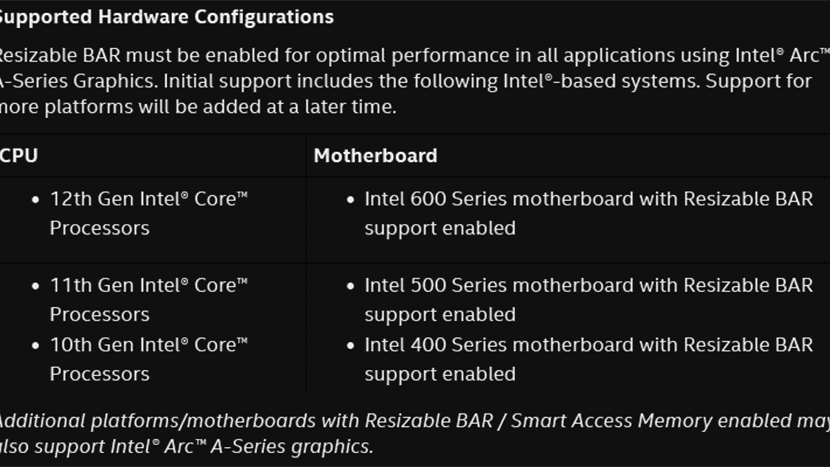
Task: Click the Supported Hardware Configurations heading
Action: pos(165,17)
